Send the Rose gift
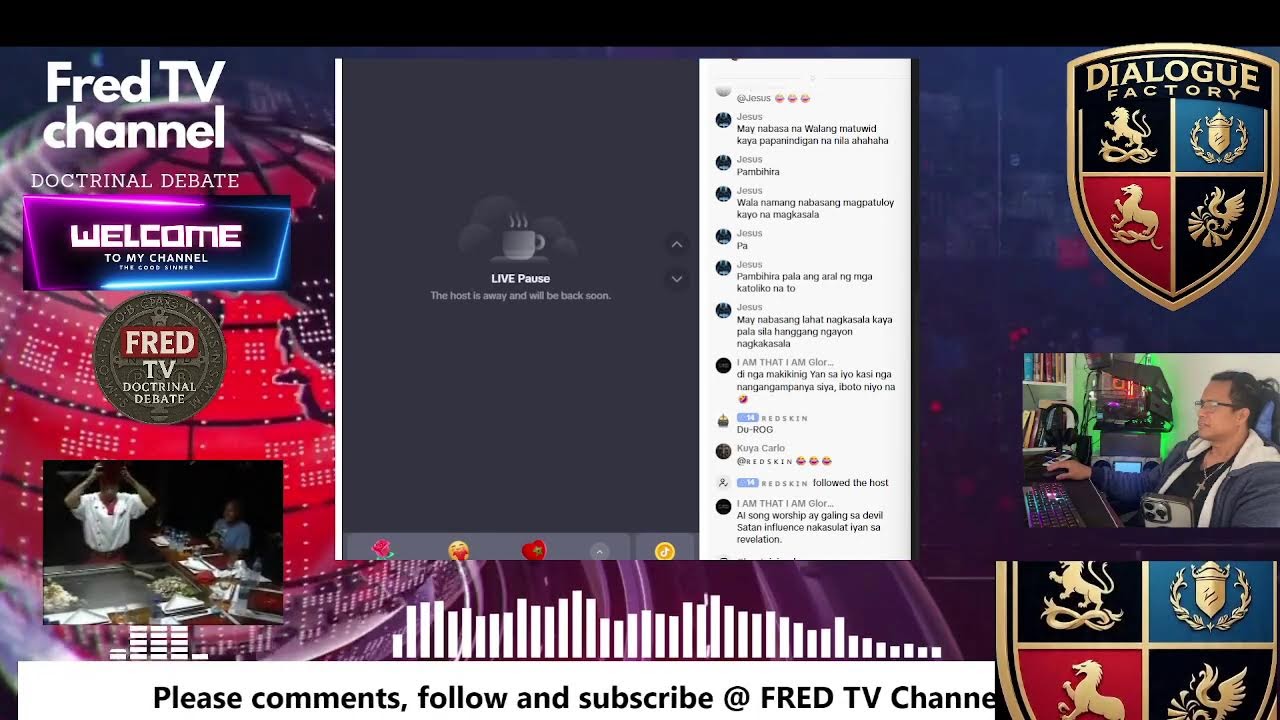The image size is (1280, 720). [x=381, y=549]
